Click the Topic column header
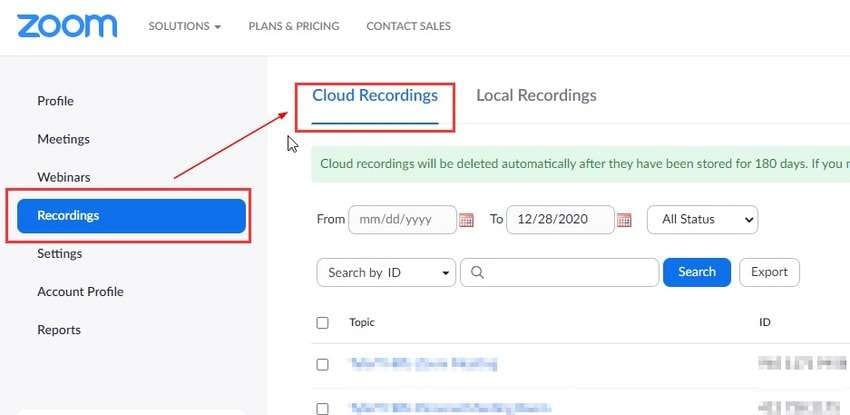The width and height of the screenshot is (850, 415). click(362, 322)
